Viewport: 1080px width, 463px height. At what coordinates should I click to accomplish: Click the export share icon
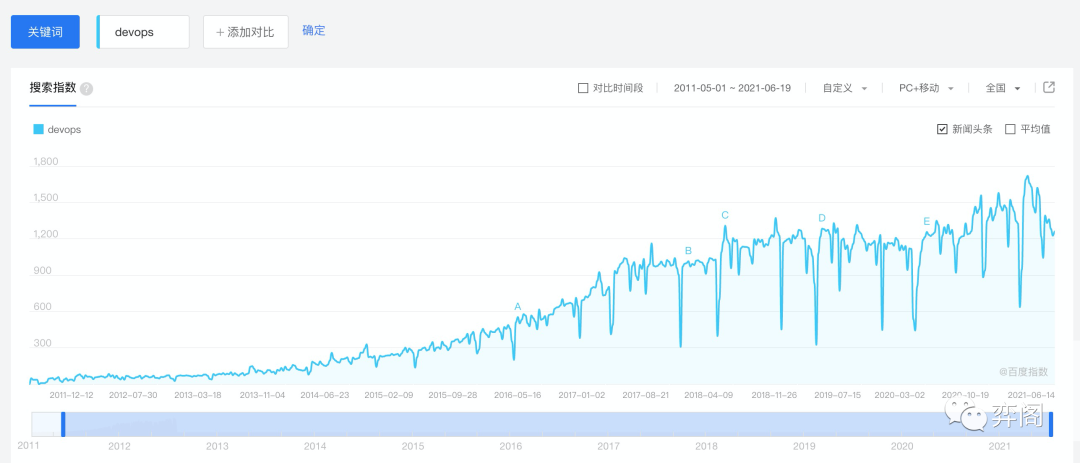[1049, 88]
